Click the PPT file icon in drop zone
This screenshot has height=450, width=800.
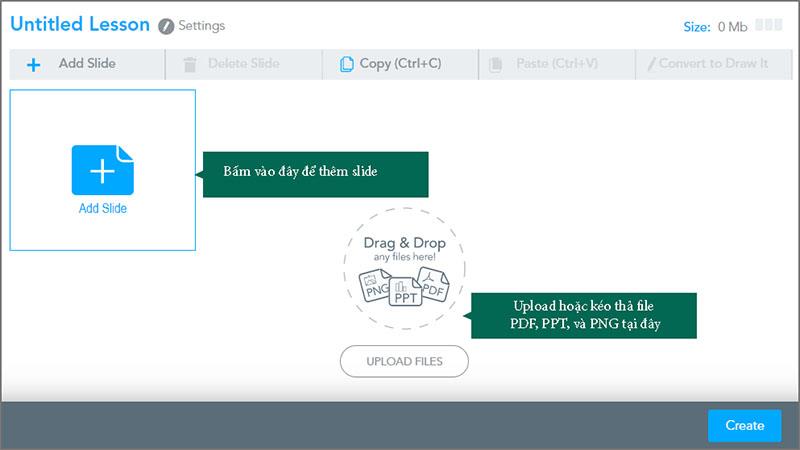pos(404,295)
